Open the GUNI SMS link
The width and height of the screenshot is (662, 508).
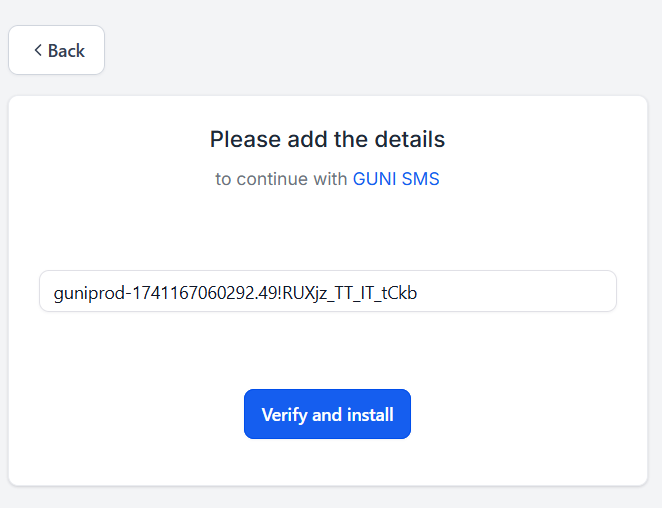(396, 179)
